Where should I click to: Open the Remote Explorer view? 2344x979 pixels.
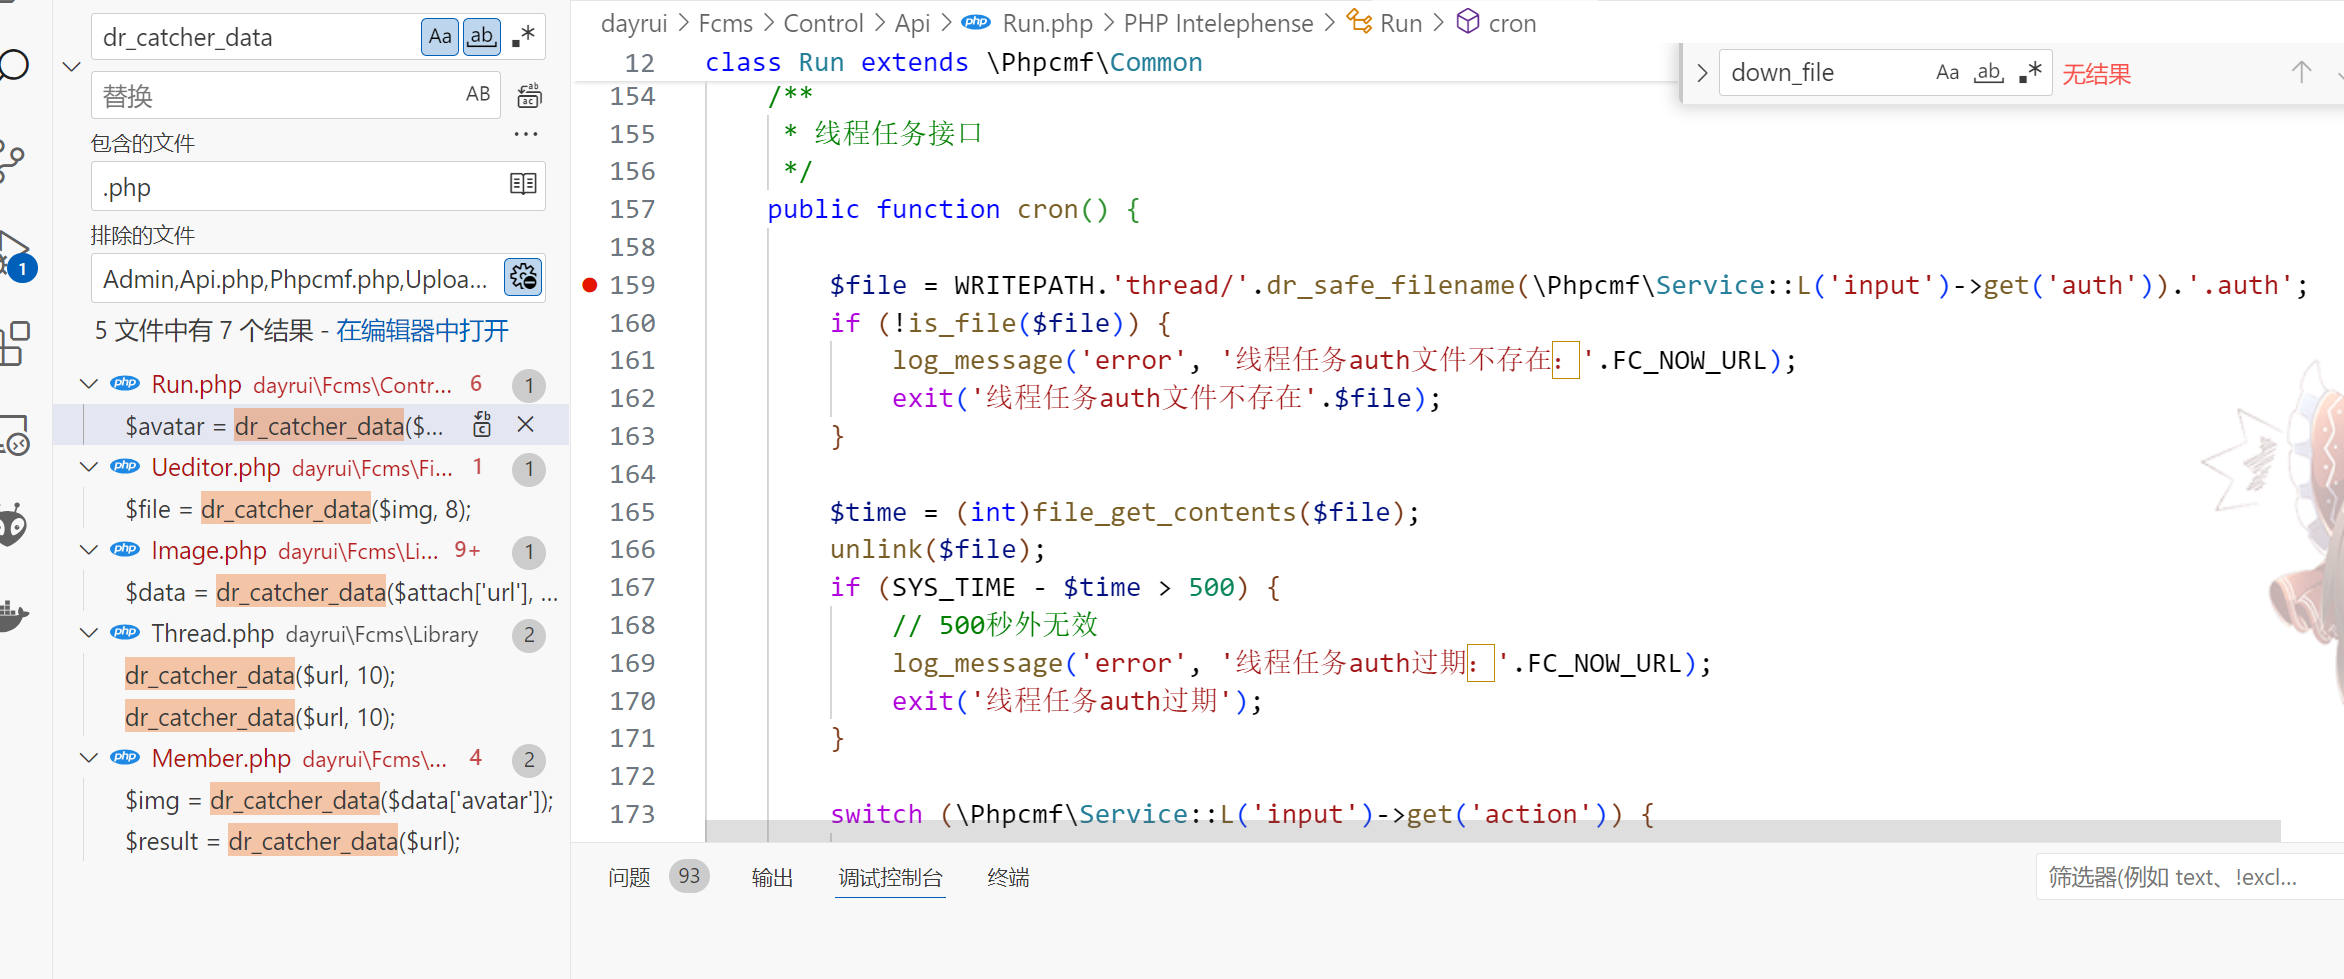(15, 435)
